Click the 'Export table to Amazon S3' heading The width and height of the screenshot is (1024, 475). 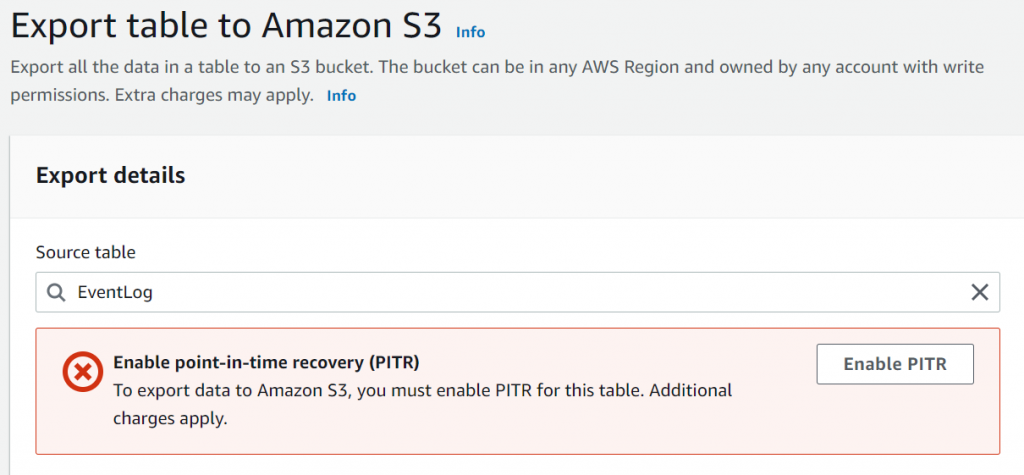click(x=226, y=27)
